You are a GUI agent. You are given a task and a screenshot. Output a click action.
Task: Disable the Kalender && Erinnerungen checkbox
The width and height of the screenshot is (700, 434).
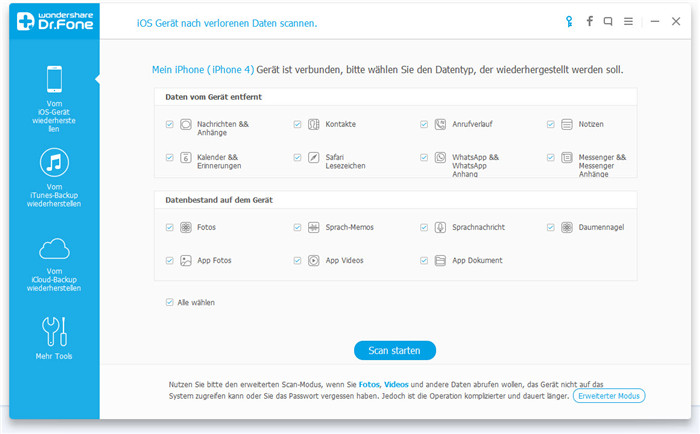(x=170, y=157)
